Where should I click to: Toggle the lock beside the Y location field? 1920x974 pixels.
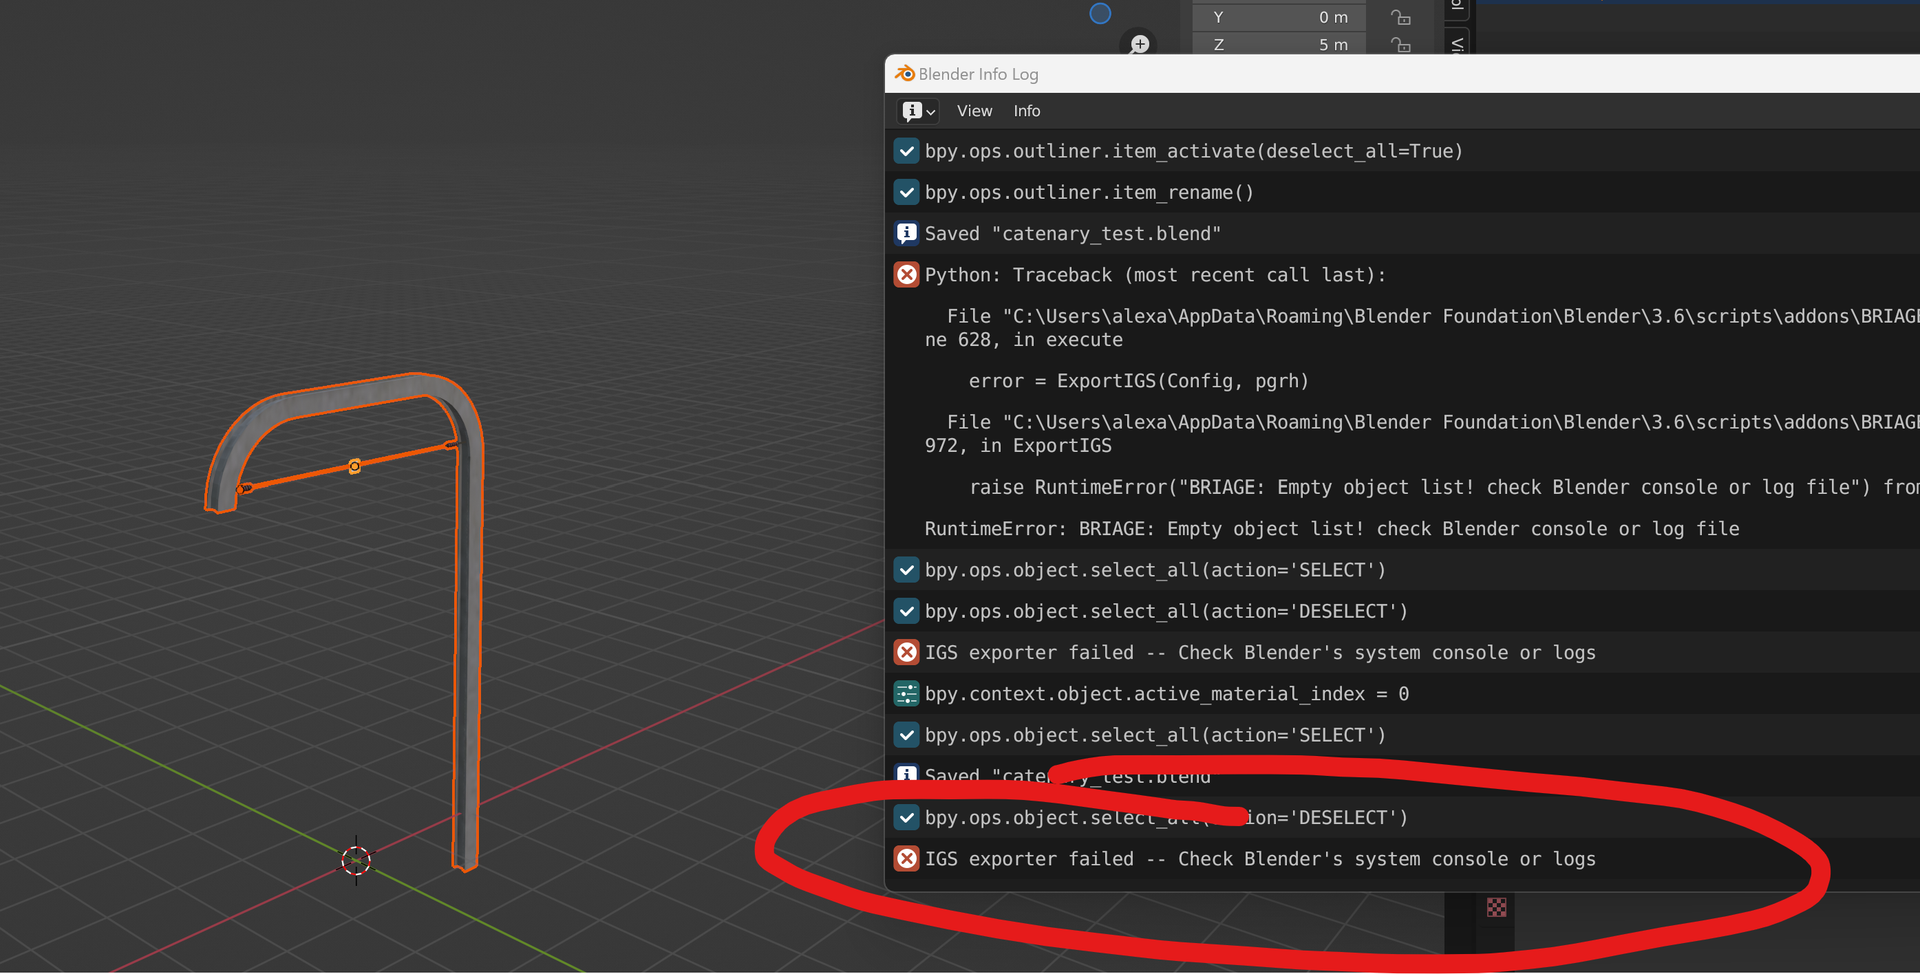pos(1401,17)
